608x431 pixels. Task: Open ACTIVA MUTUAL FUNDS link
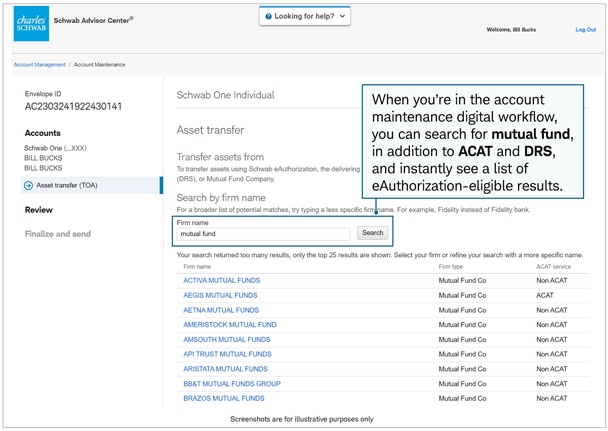[222, 281]
